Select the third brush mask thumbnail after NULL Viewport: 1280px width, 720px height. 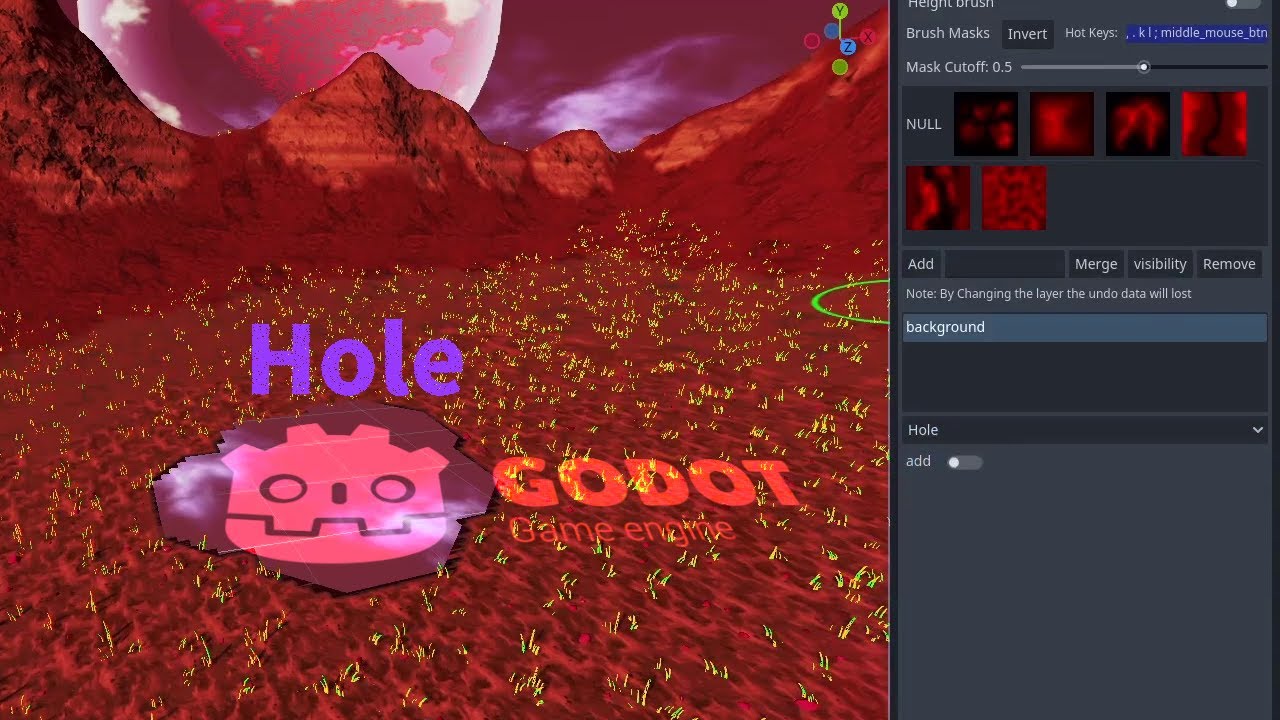tap(1138, 124)
